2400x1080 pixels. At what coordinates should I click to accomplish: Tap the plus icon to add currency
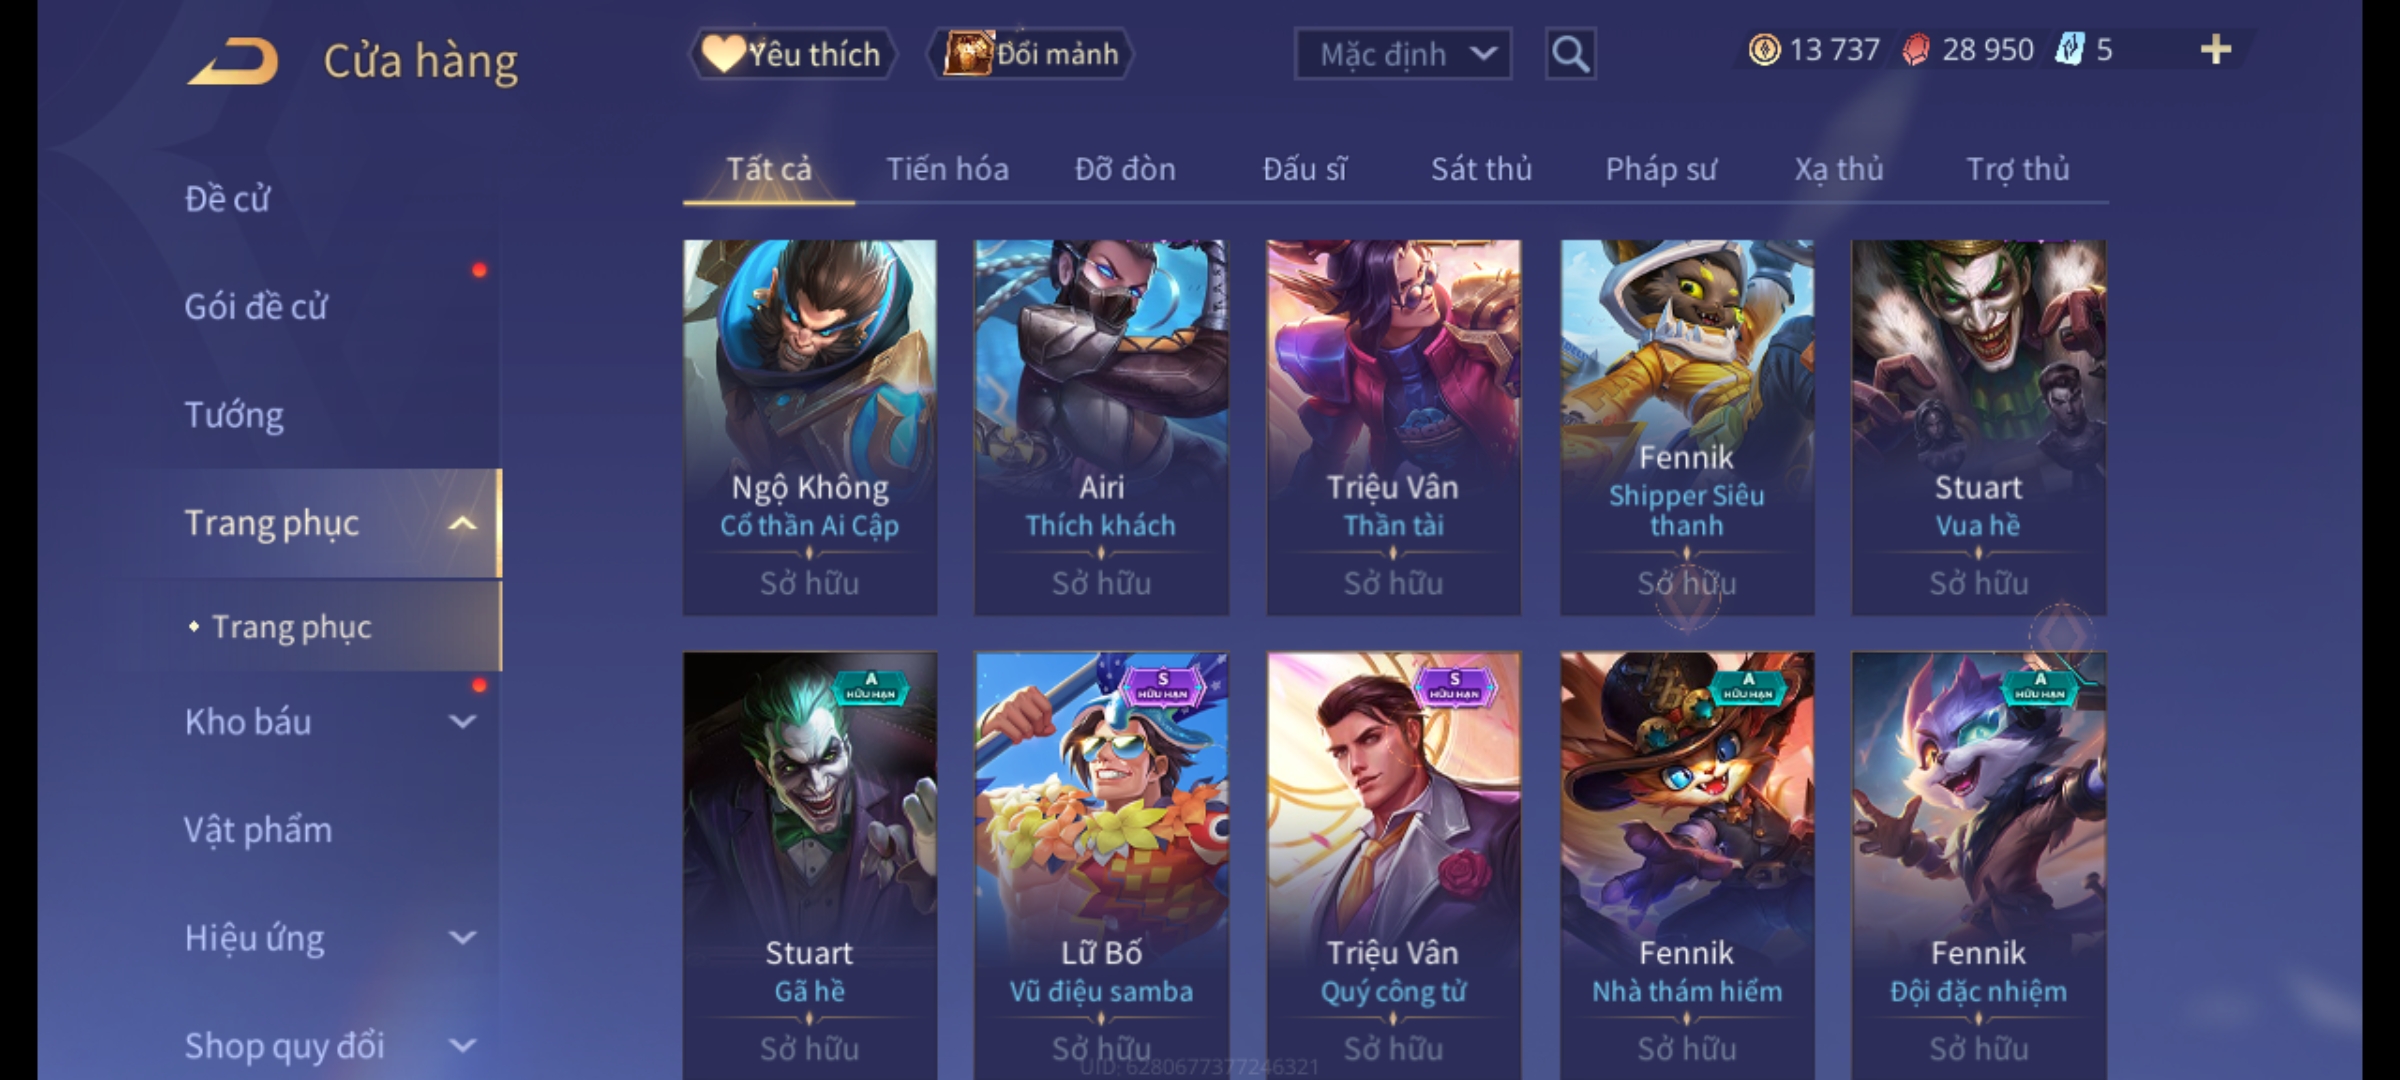[x=2216, y=50]
